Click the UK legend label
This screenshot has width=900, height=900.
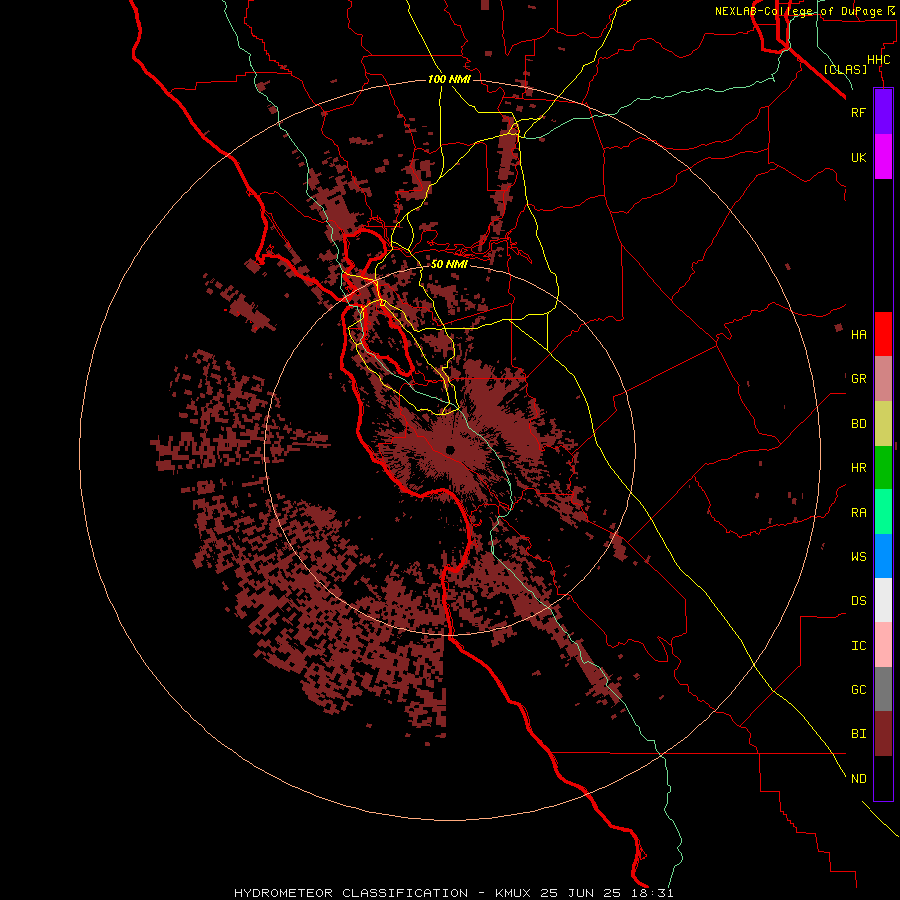[x=858, y=157]
